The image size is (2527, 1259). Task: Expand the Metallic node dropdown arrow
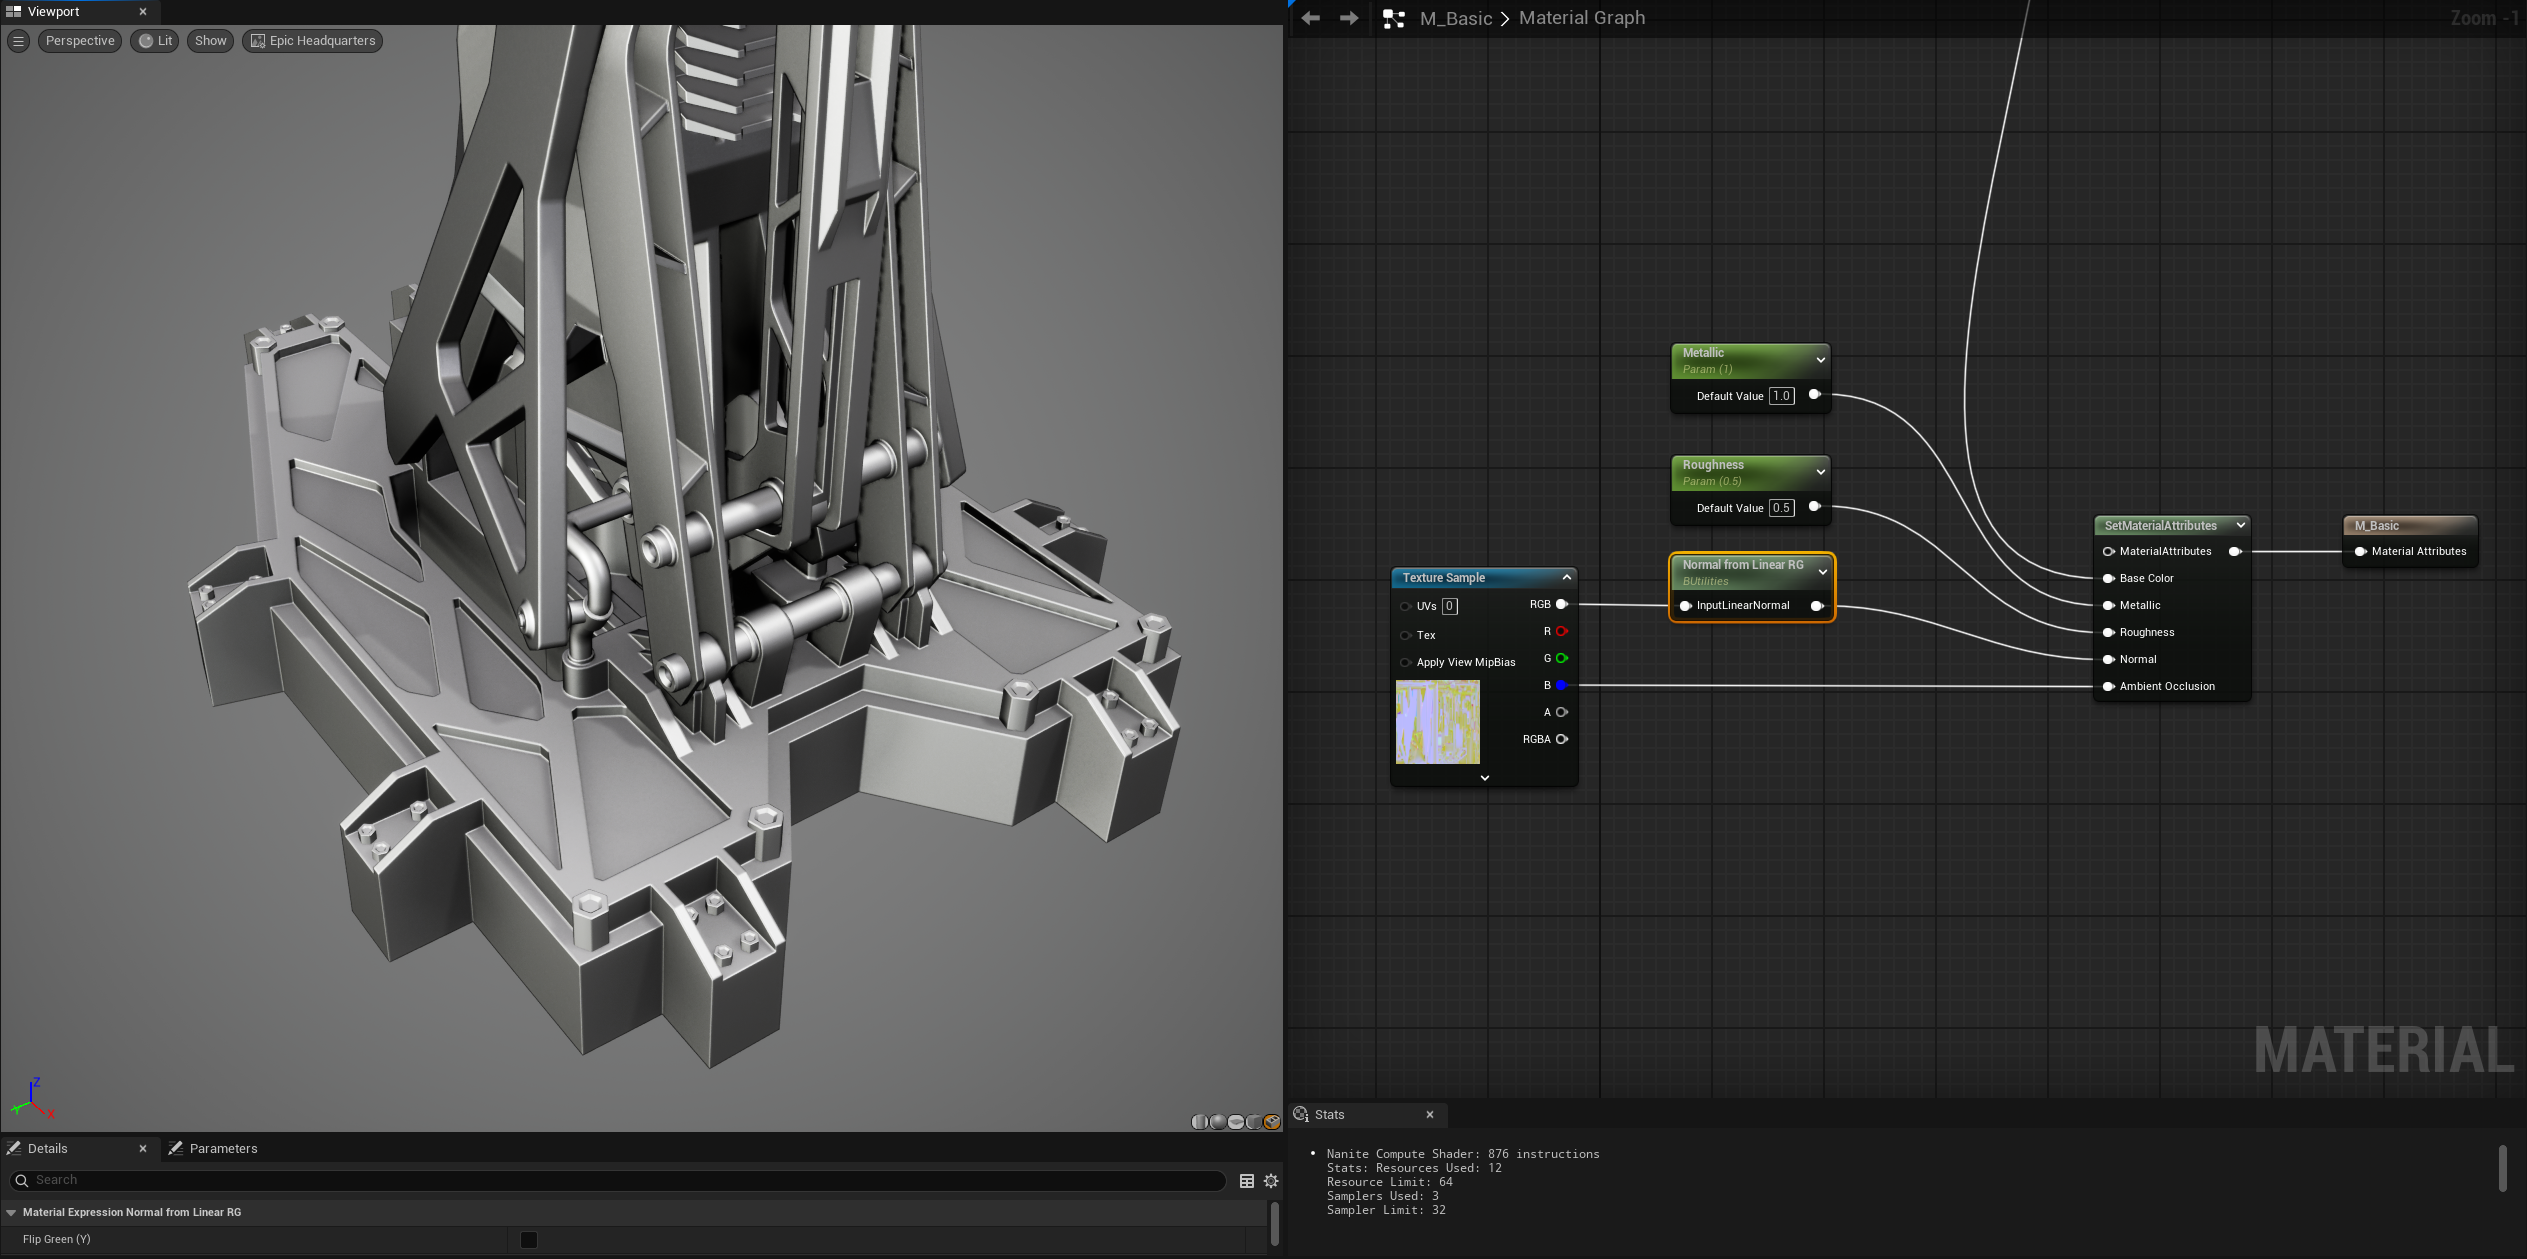pyautogui.click(x=1821, y=360)
